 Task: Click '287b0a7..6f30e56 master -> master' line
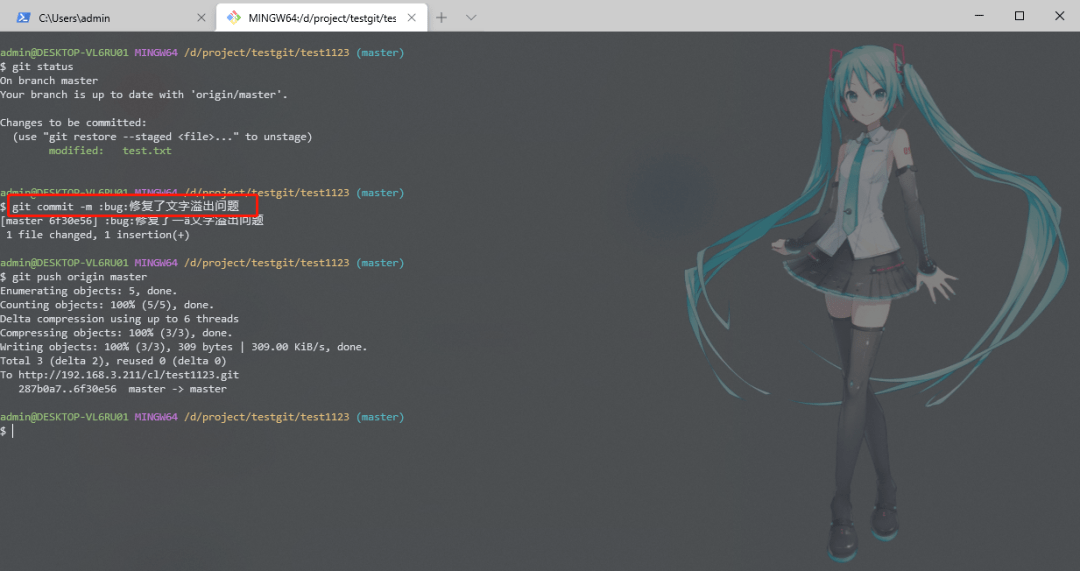pyautogui.click(x=122, y=389)
